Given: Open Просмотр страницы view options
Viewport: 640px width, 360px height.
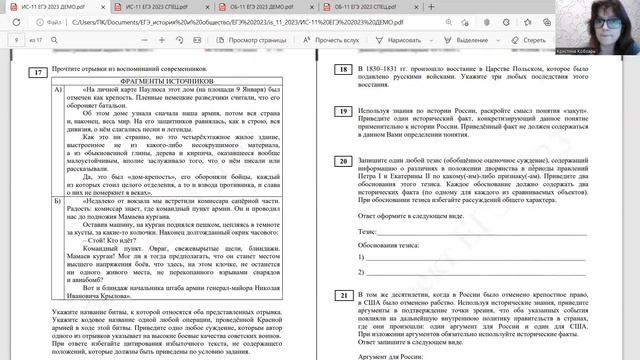Looking at the screenshot, I should tap(251, 40).
